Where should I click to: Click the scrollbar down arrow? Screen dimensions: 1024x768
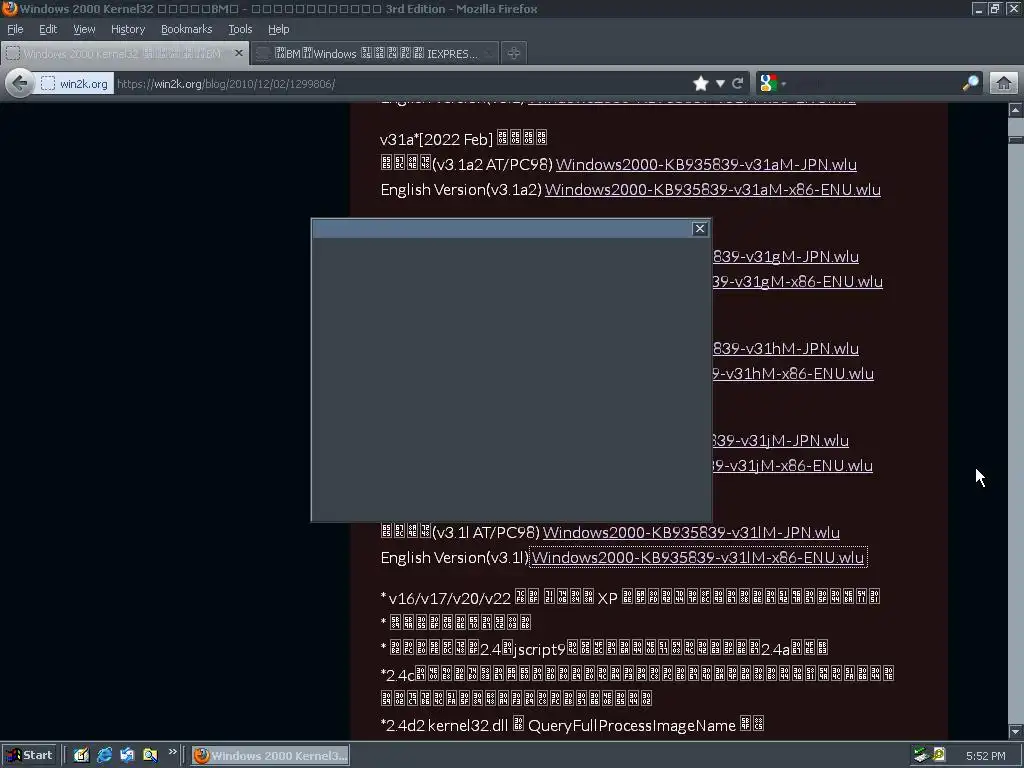pos(1015,732)
